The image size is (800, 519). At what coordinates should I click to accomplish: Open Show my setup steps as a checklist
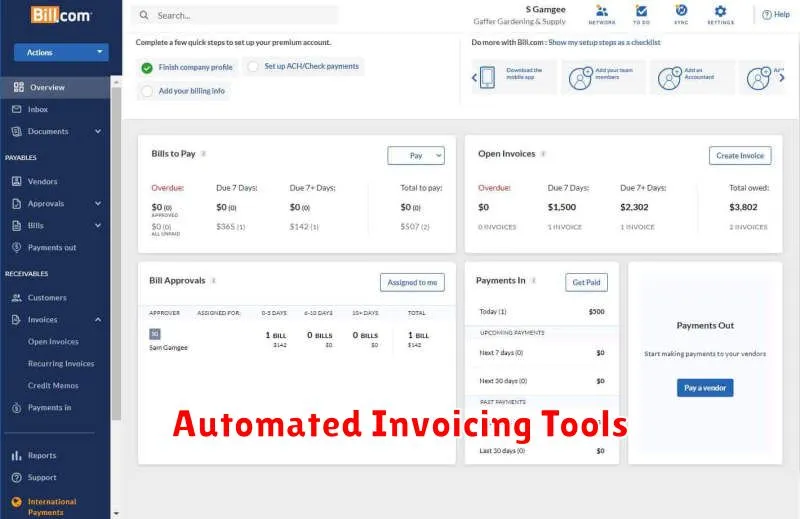click(x=604, y=42)
